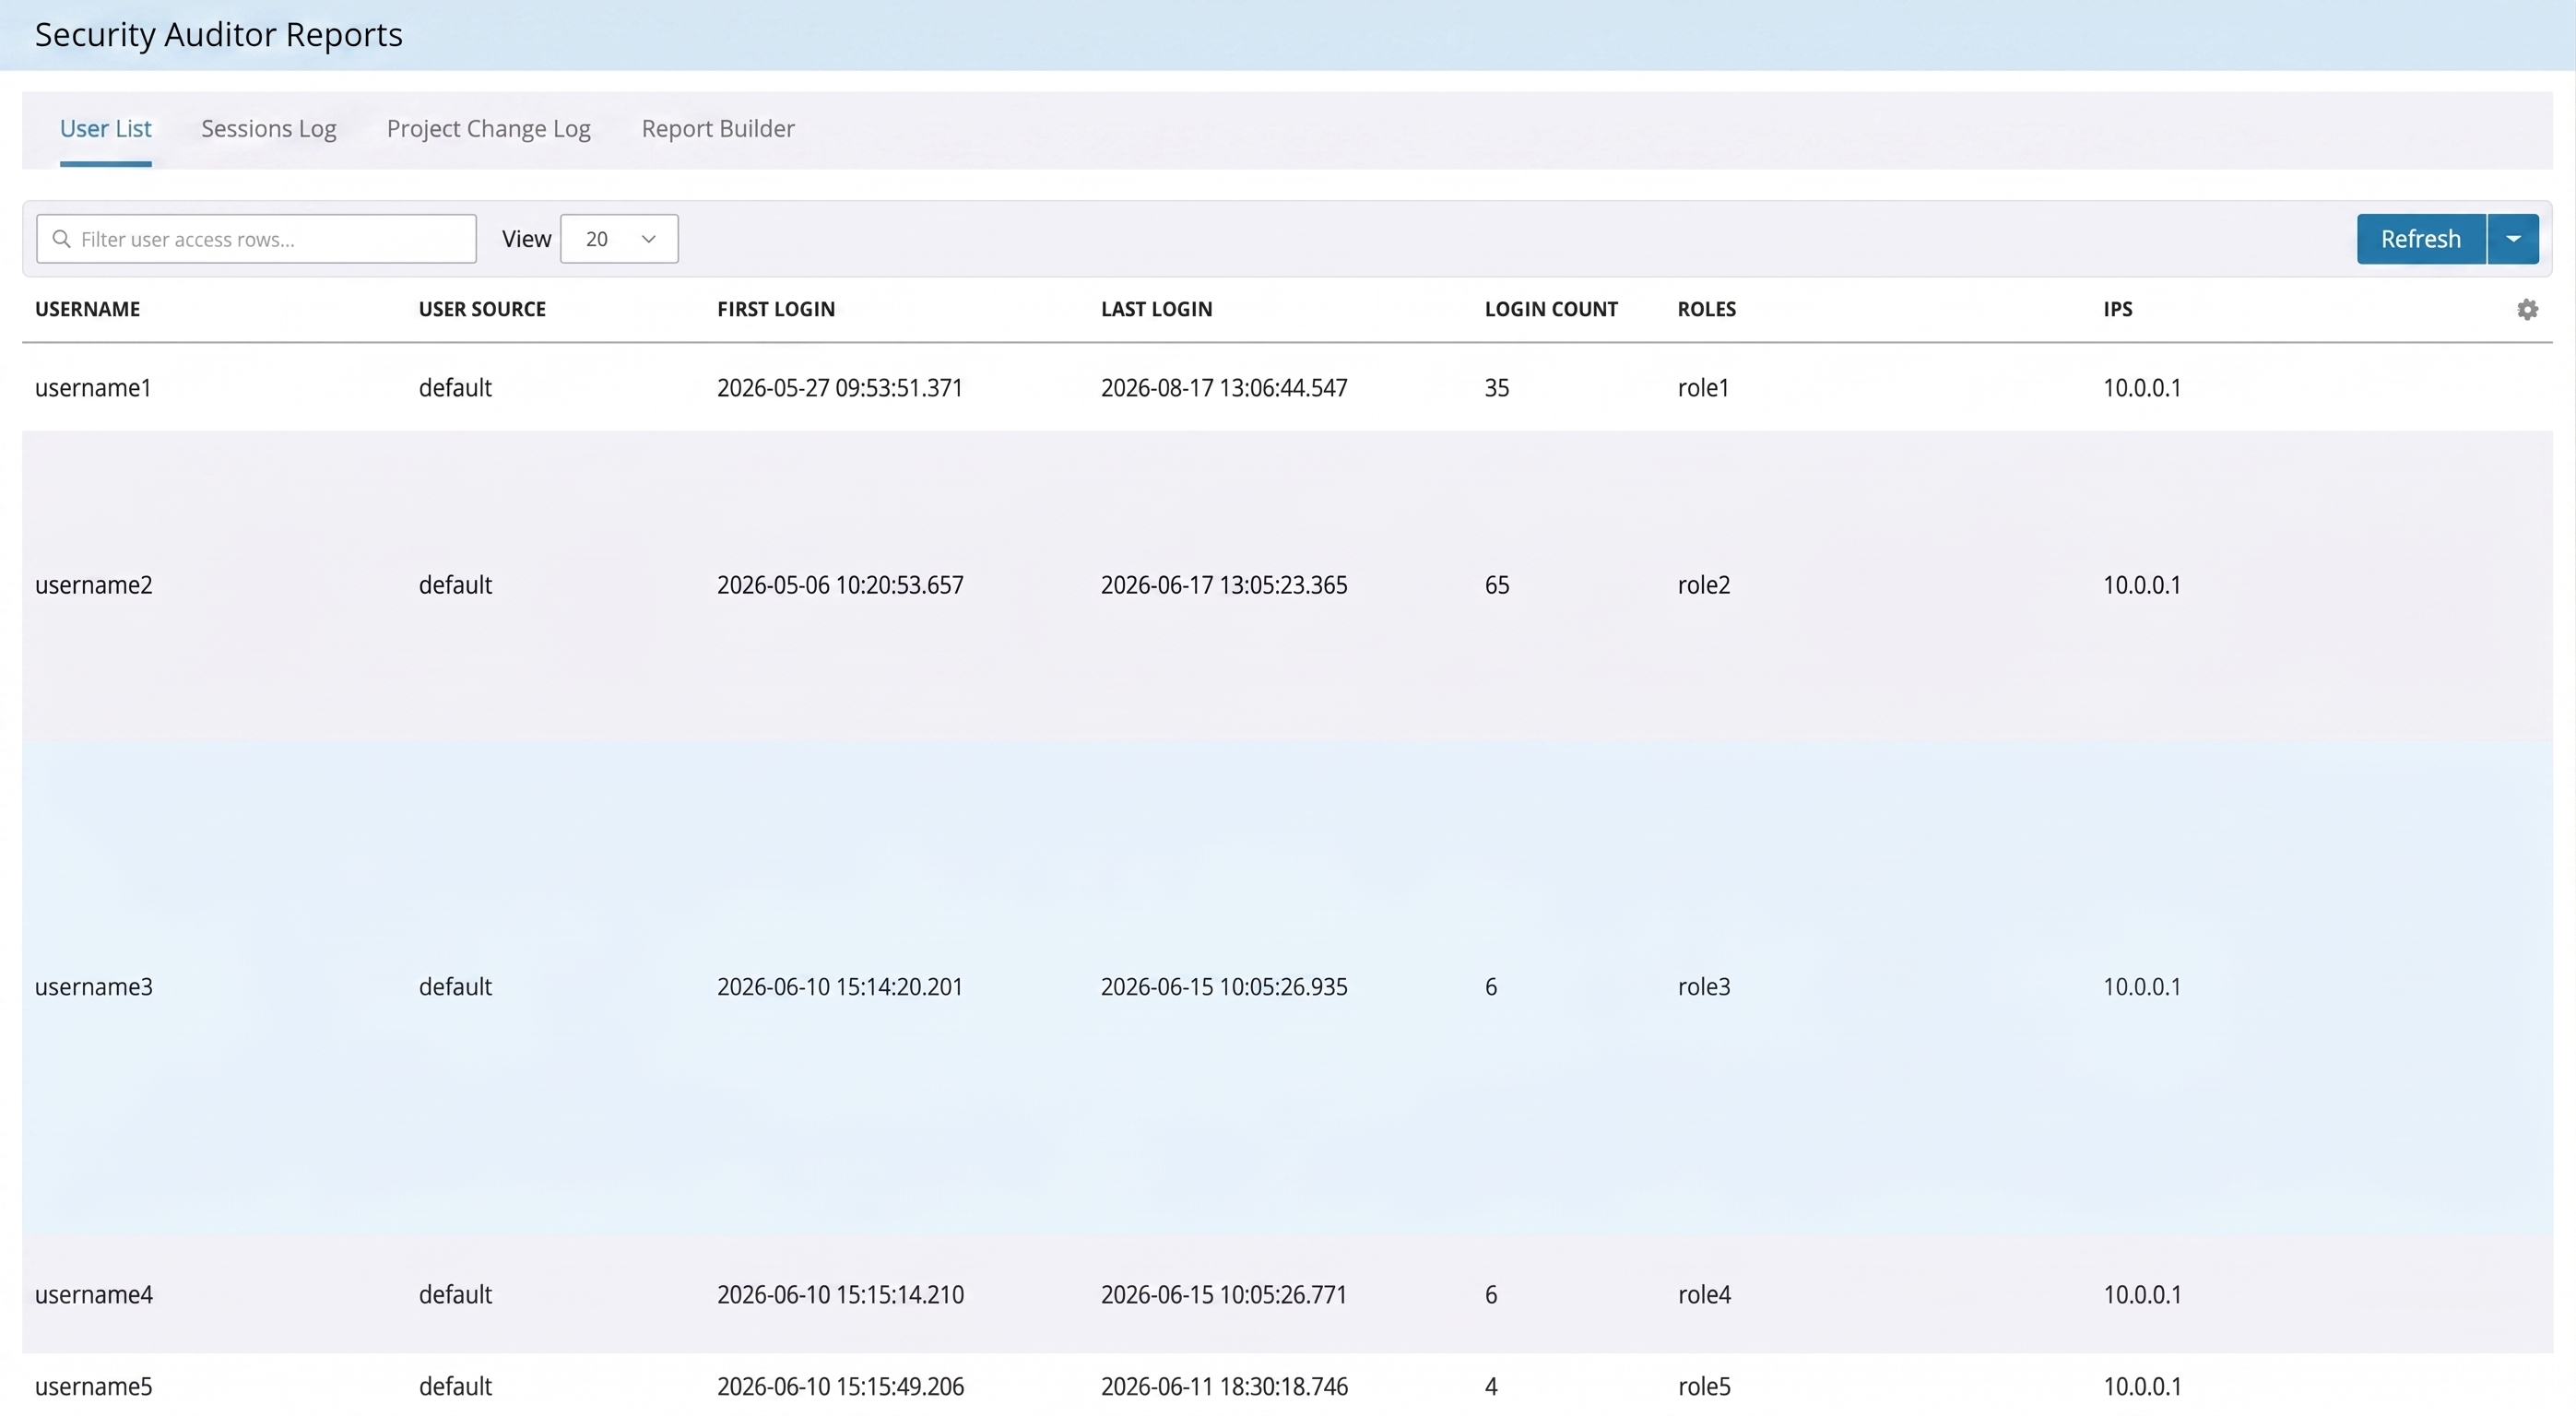This screenshot has height=1416, width=2576.
Task: Click the role5 cell
Action: [x=1704, y=1387]
